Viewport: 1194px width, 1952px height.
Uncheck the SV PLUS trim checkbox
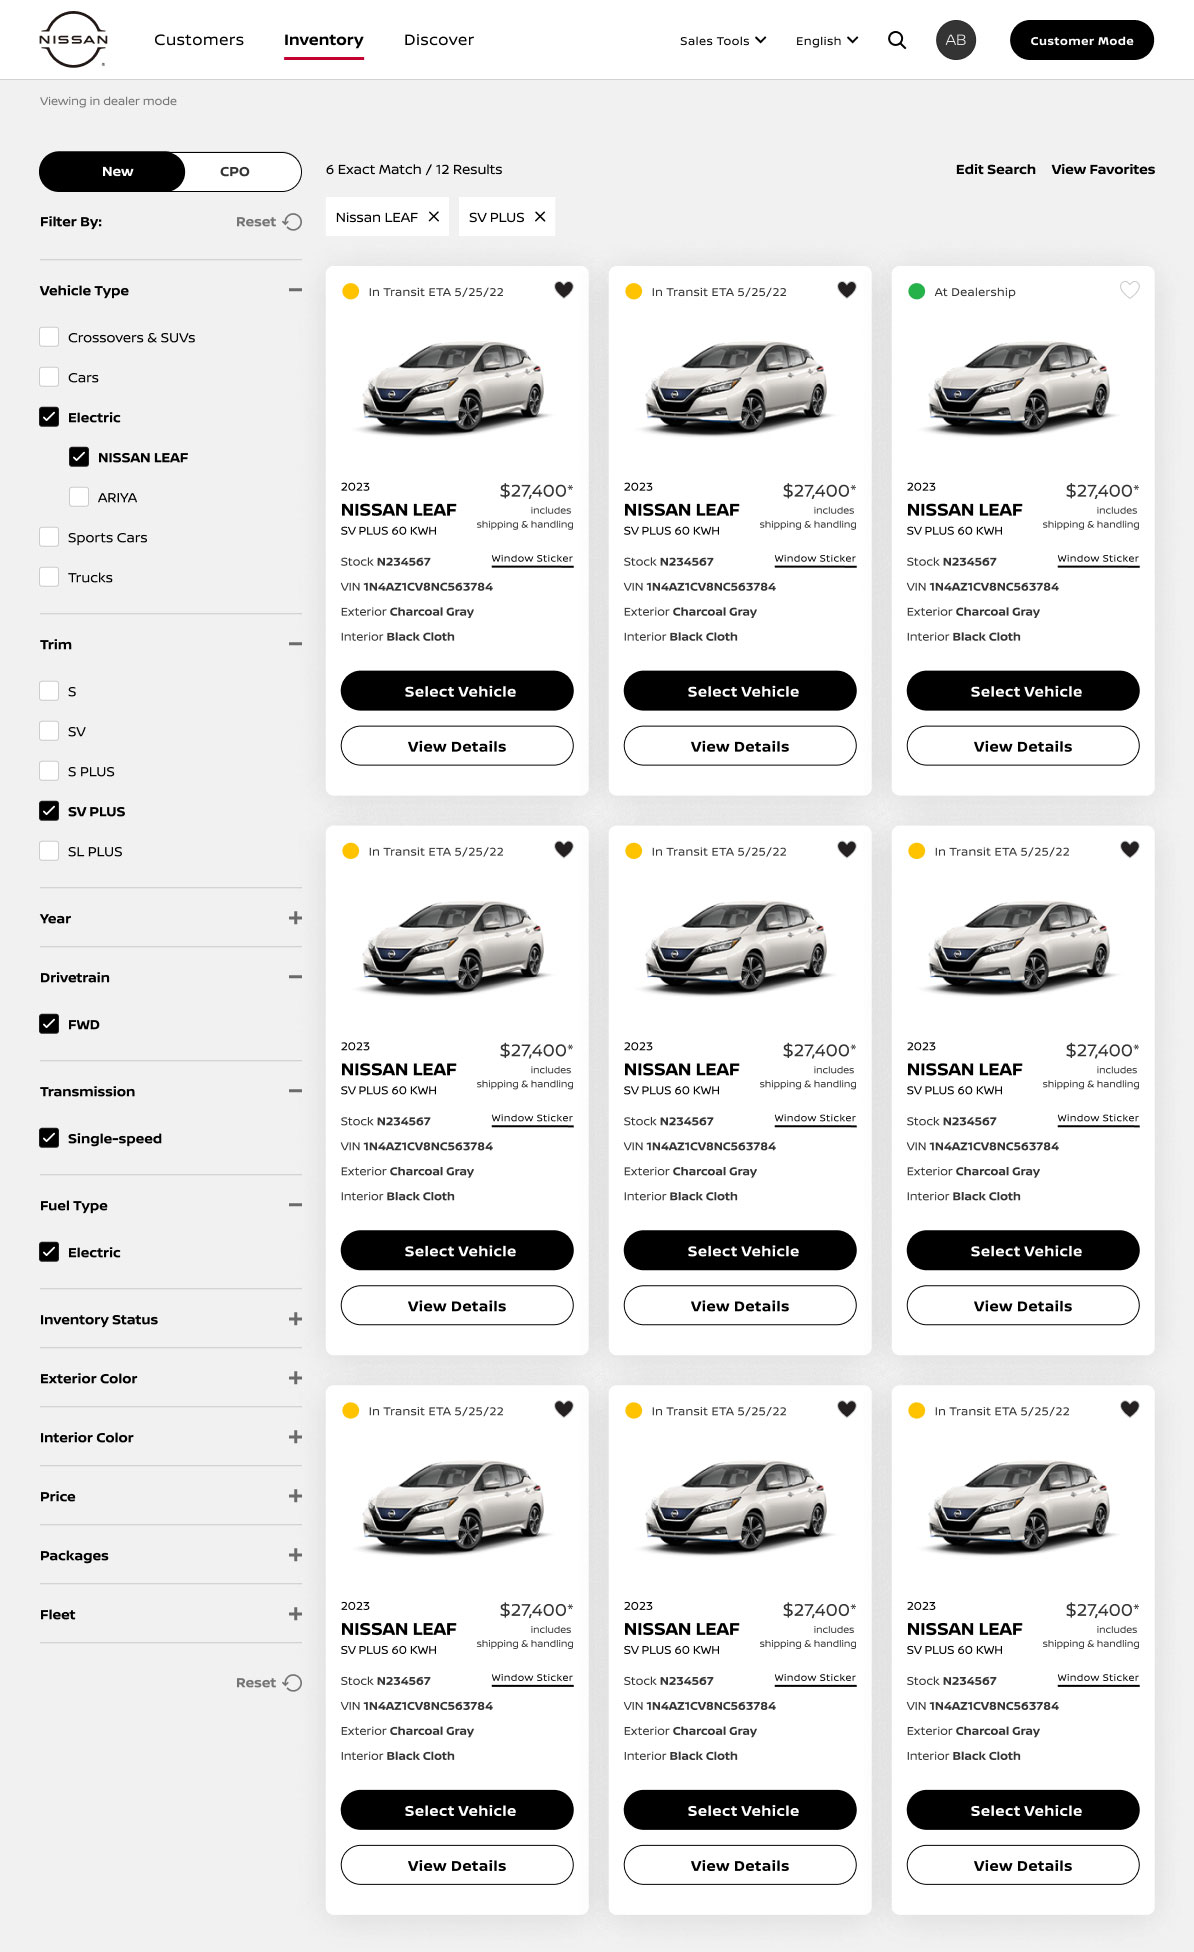point(49,811)
